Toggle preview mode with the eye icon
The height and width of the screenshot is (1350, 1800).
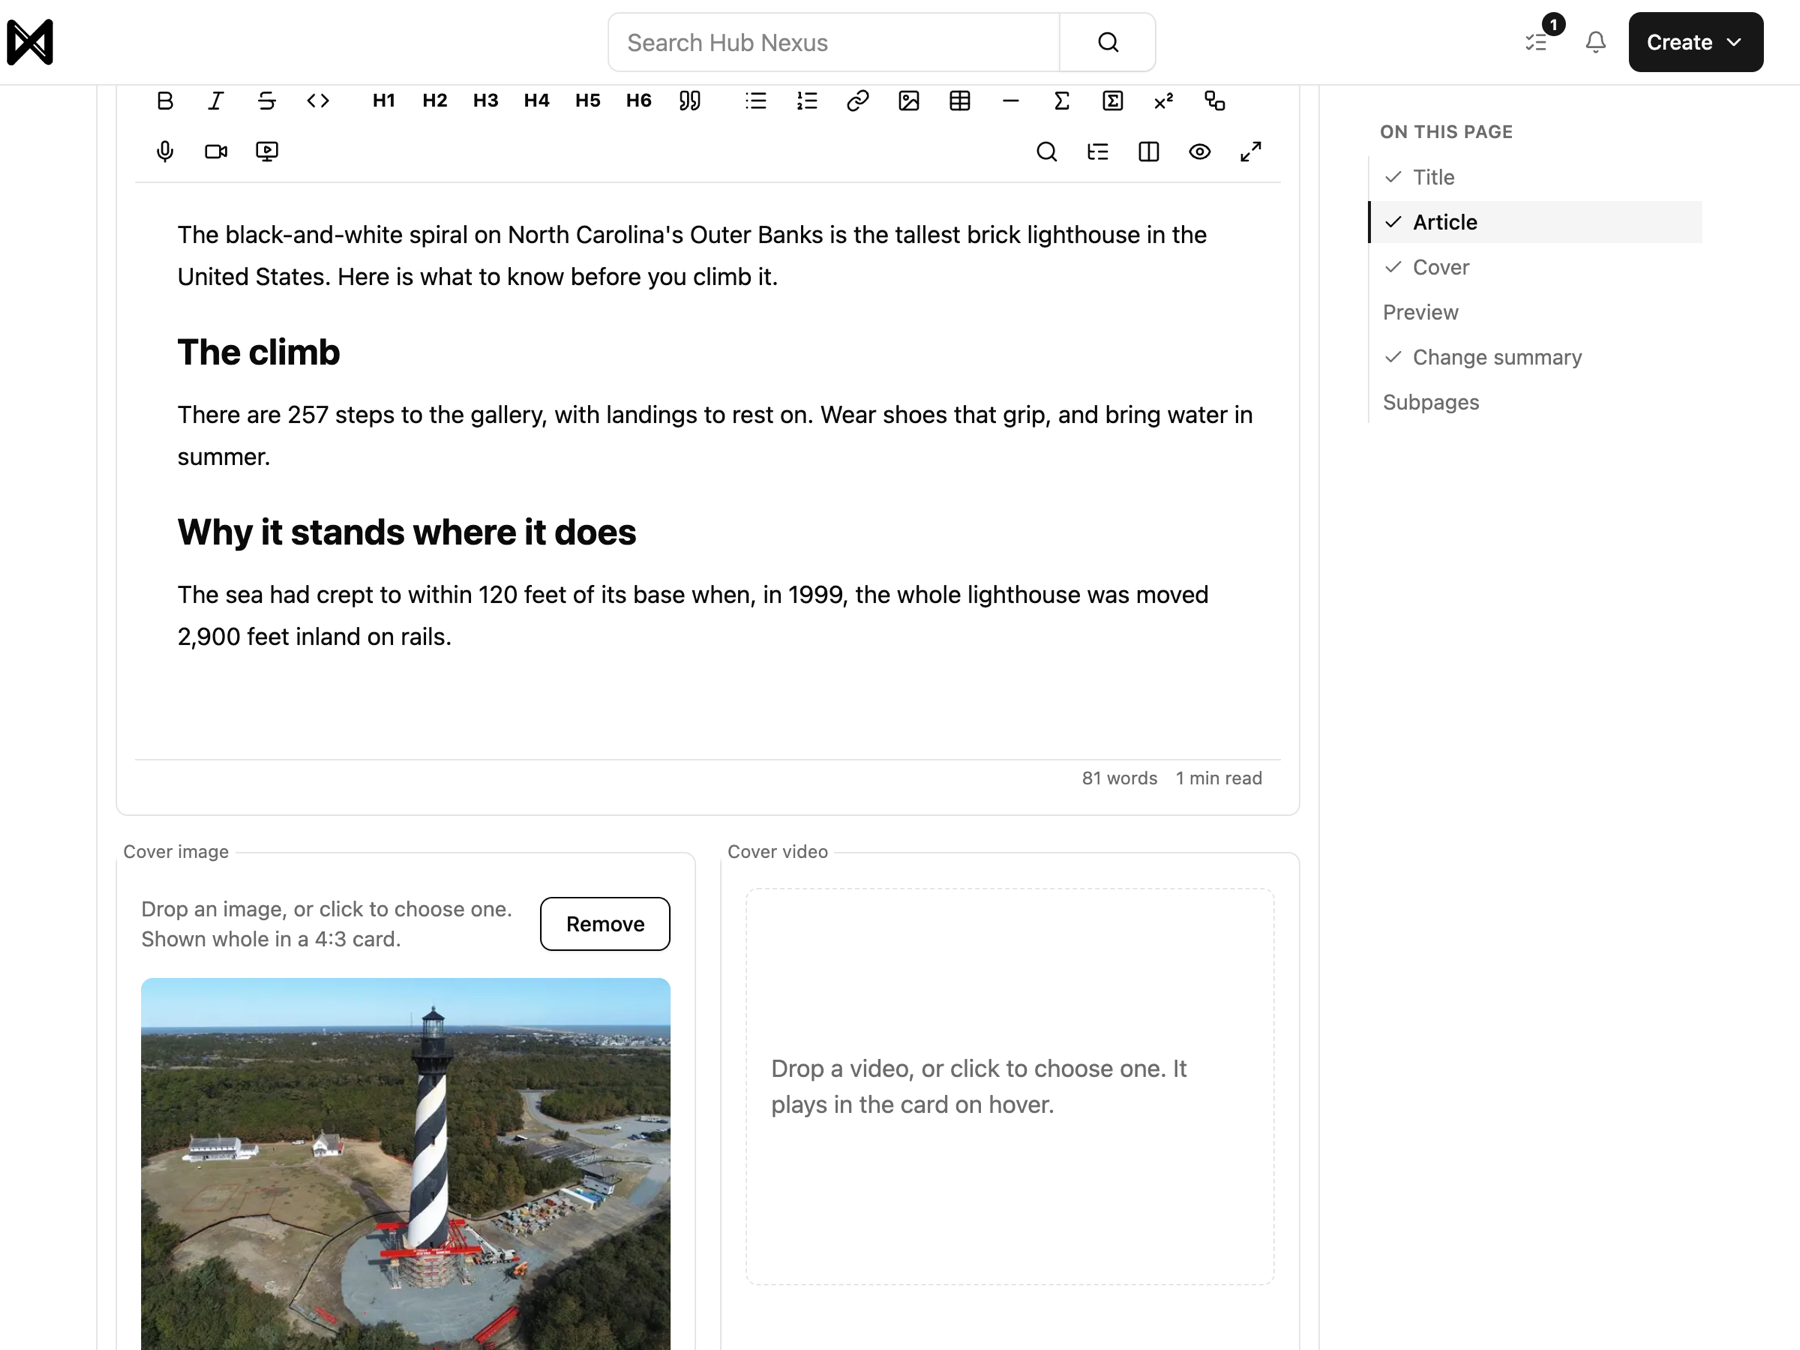pyautogui.click(x=1200, y=152)
